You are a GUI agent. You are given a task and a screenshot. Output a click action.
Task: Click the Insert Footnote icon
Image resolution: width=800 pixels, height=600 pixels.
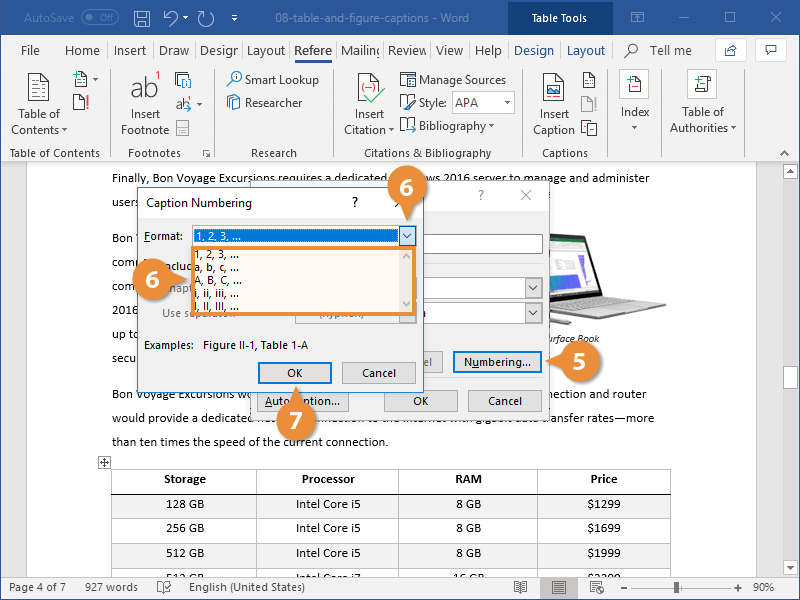click(x=145, y=88)
